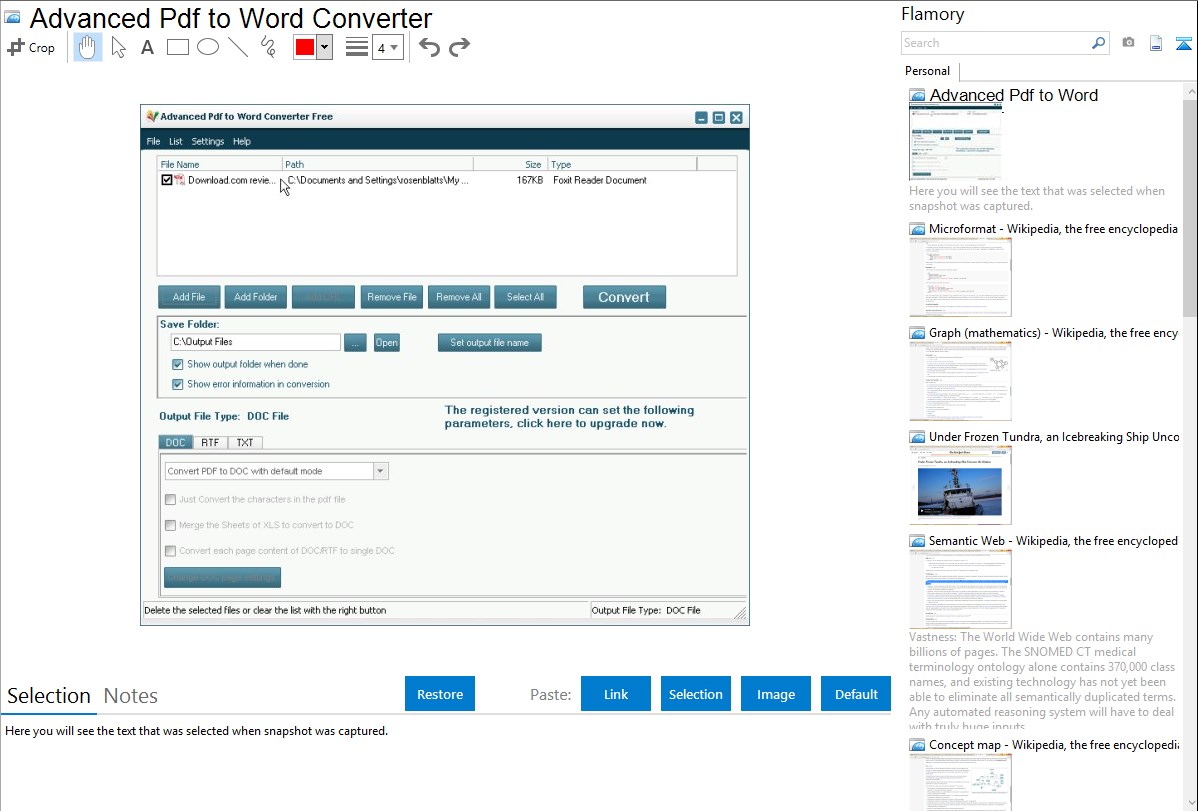Open the color picker dropdown arrow
The height and width of the screenshot is (811, 1198).
(324, 47)
